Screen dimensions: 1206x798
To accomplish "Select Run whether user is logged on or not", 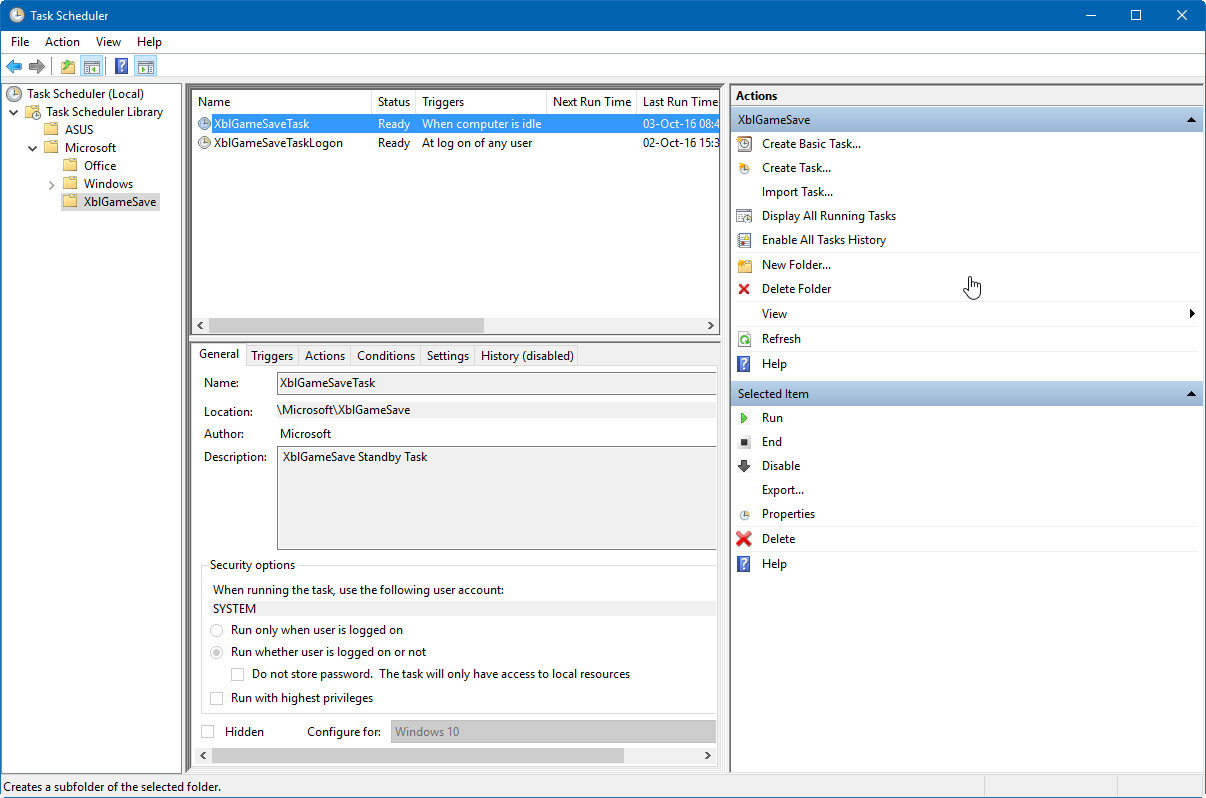I will [x=217, y=652].
